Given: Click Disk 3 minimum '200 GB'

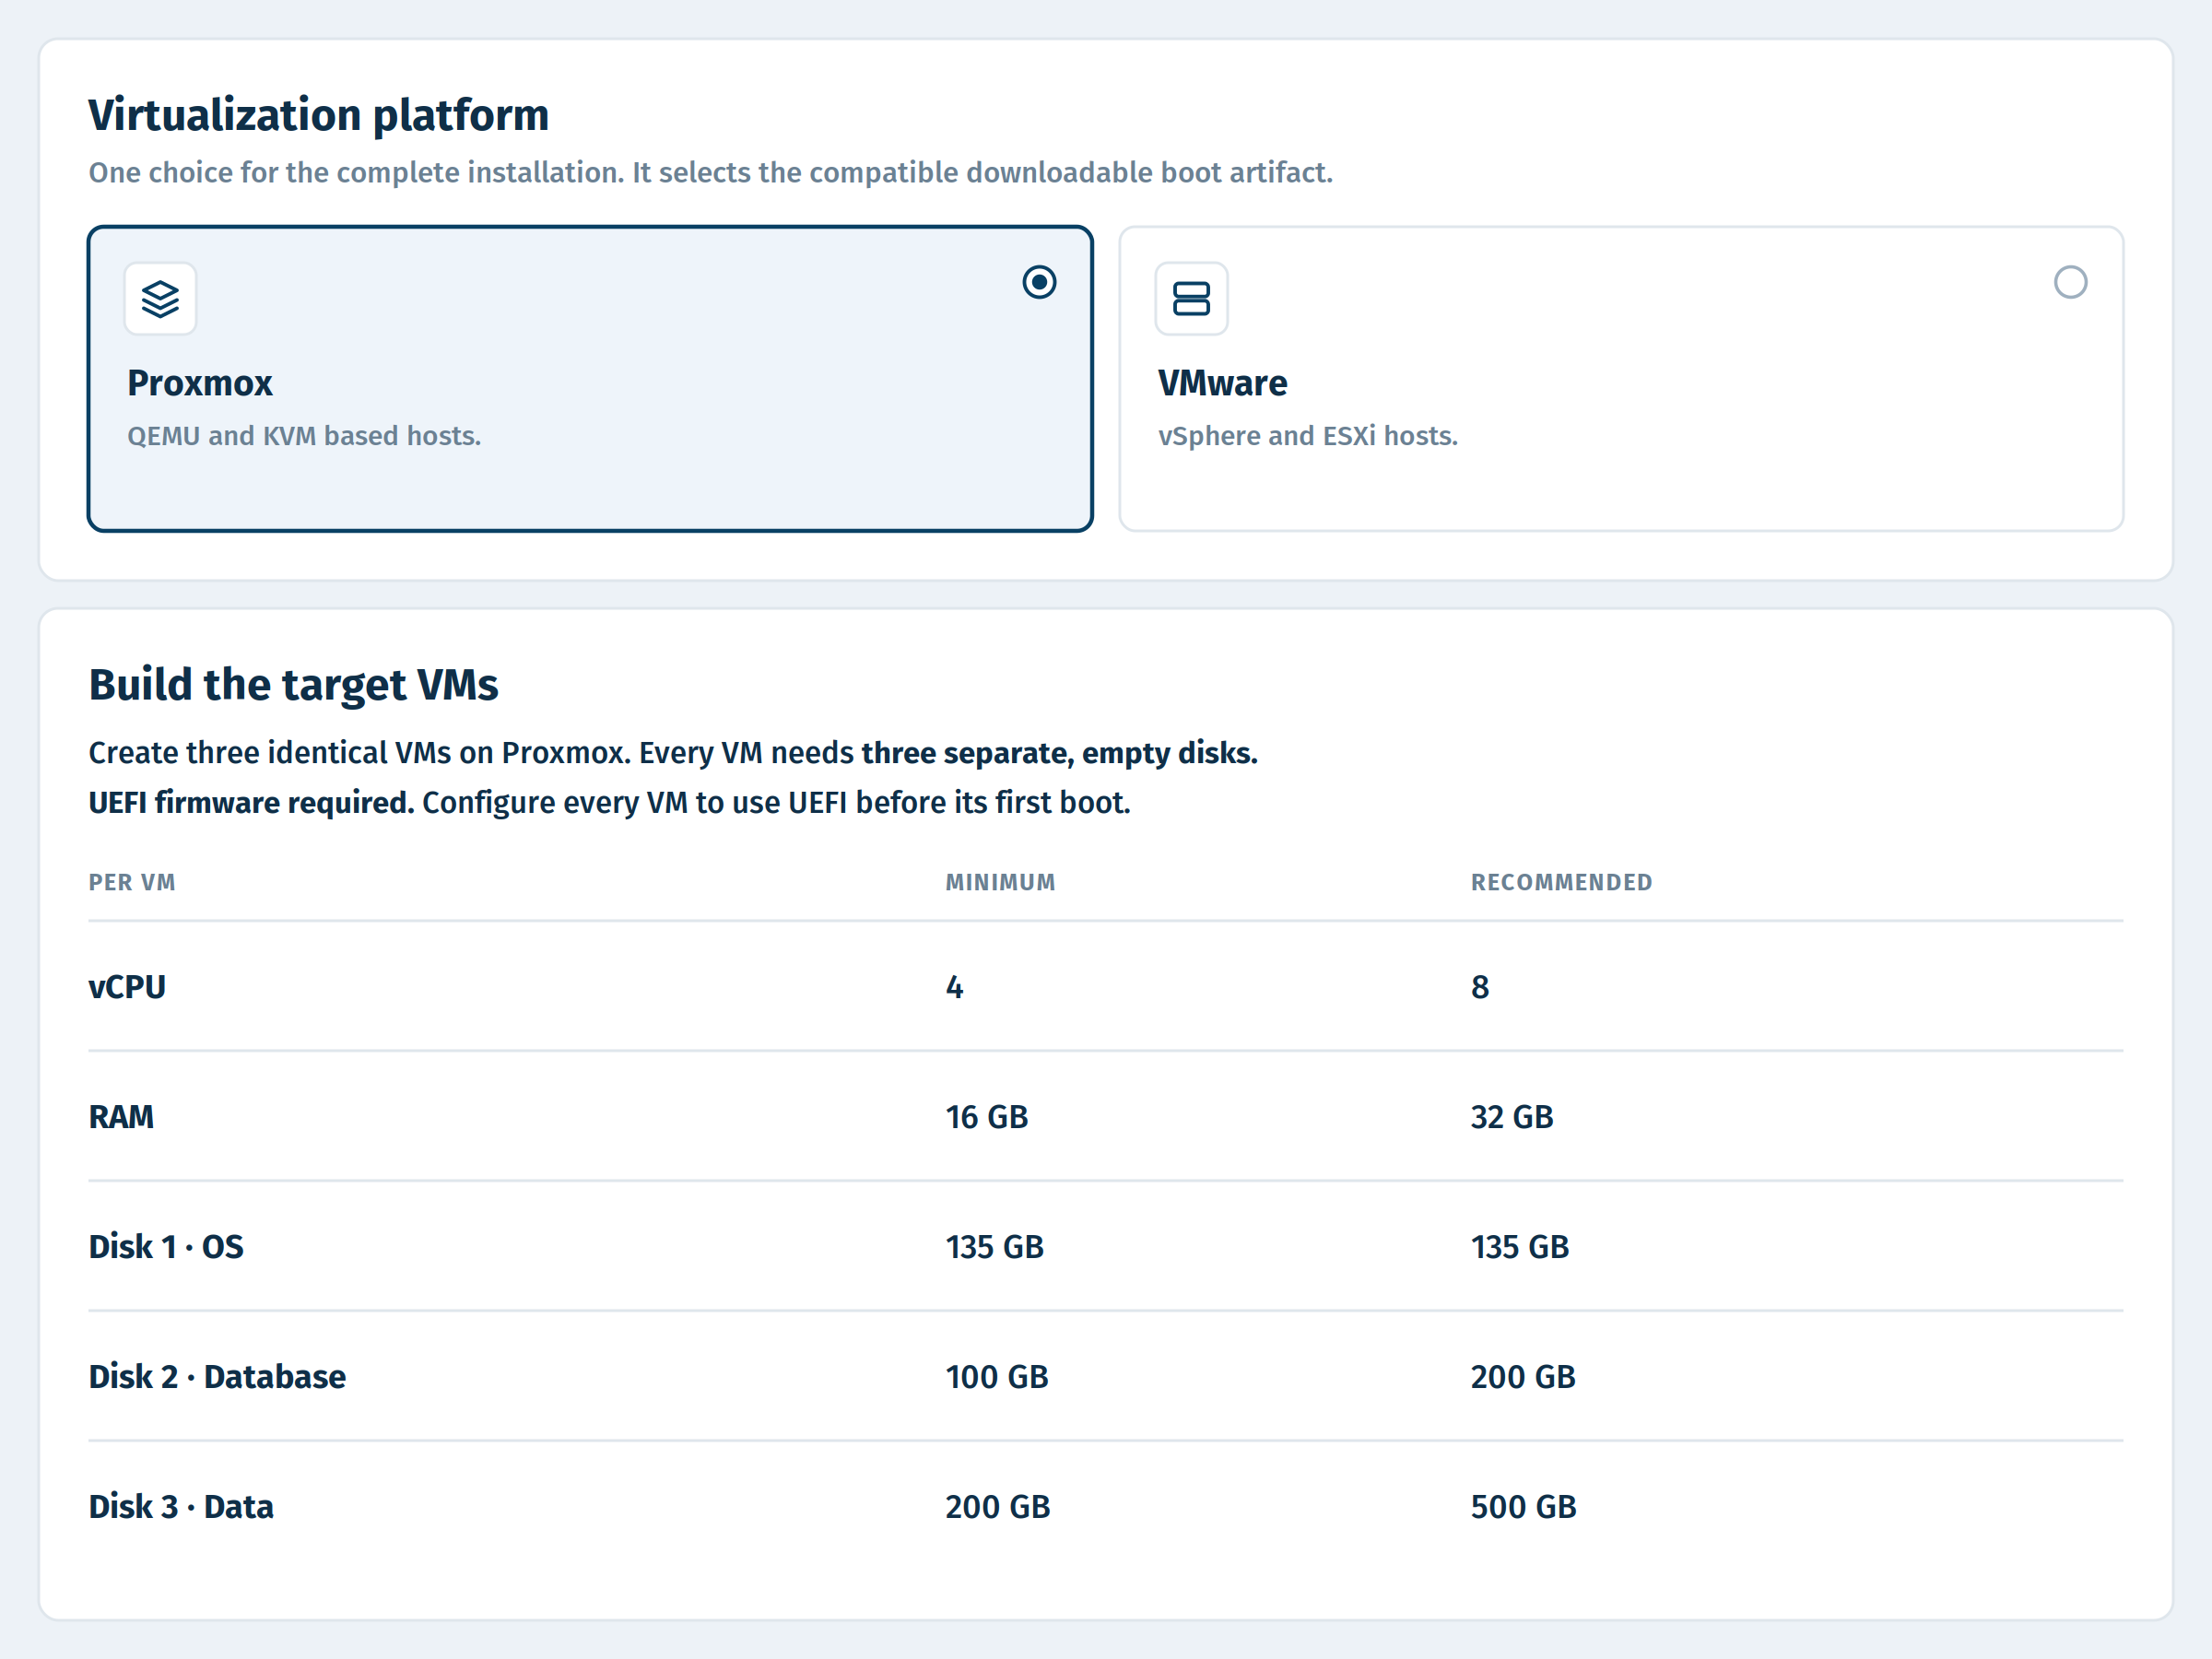Looking at the screenshot, I should pos(998,1507).
